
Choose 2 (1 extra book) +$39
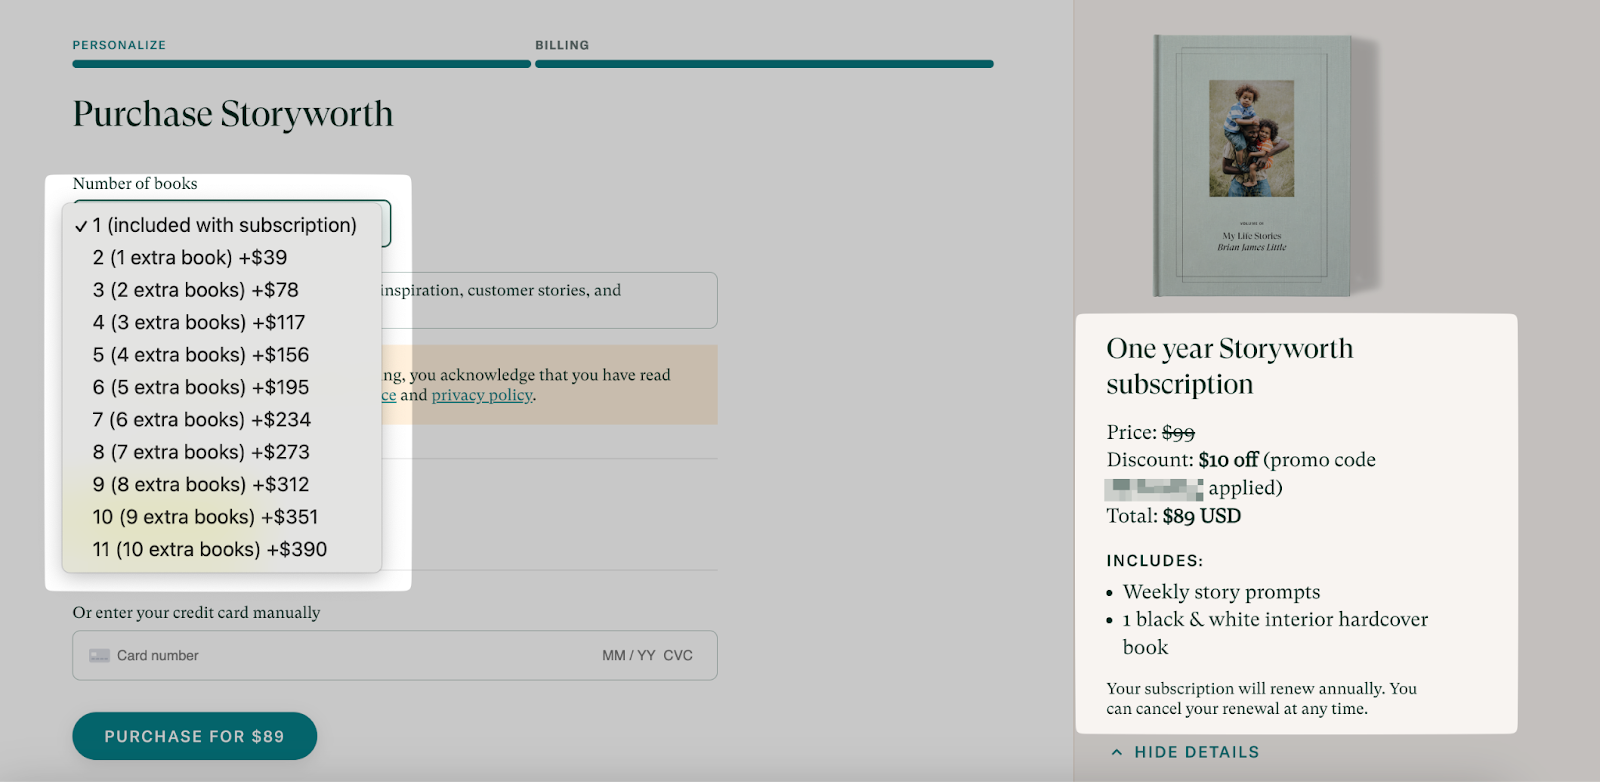pyautogui.click(x=190, y=258)
